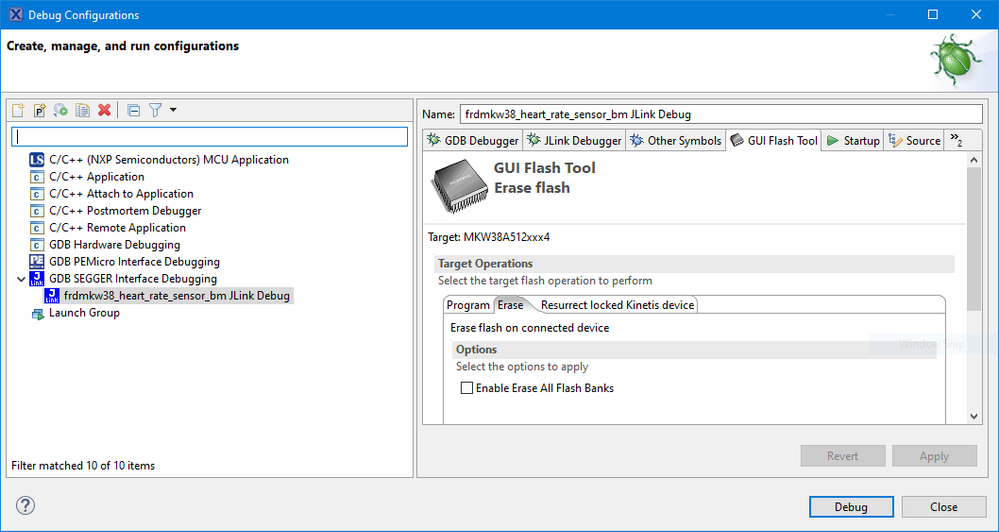The height and width of the screenshot is (532, 999).
Task: Select GDB PEMicro Interface Debugging entry
Action: tap(134, 262)
